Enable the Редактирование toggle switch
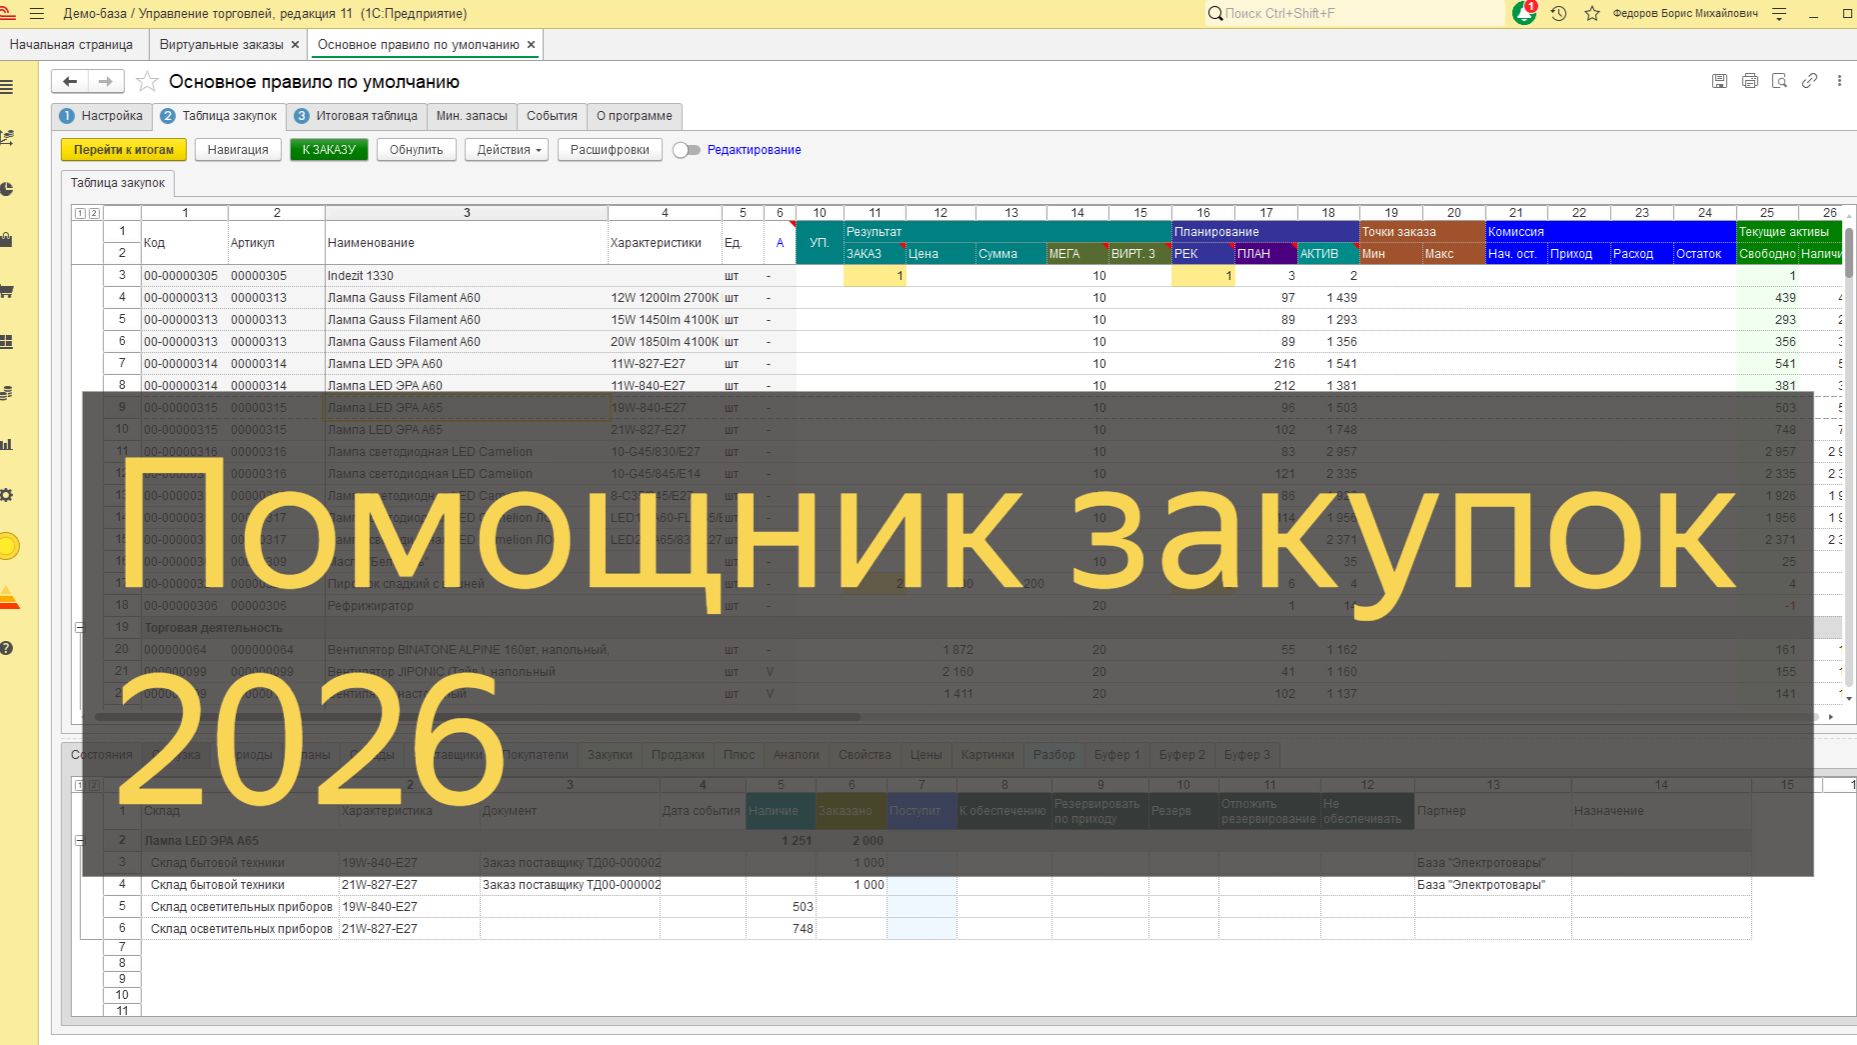 [x=686, y=149]
